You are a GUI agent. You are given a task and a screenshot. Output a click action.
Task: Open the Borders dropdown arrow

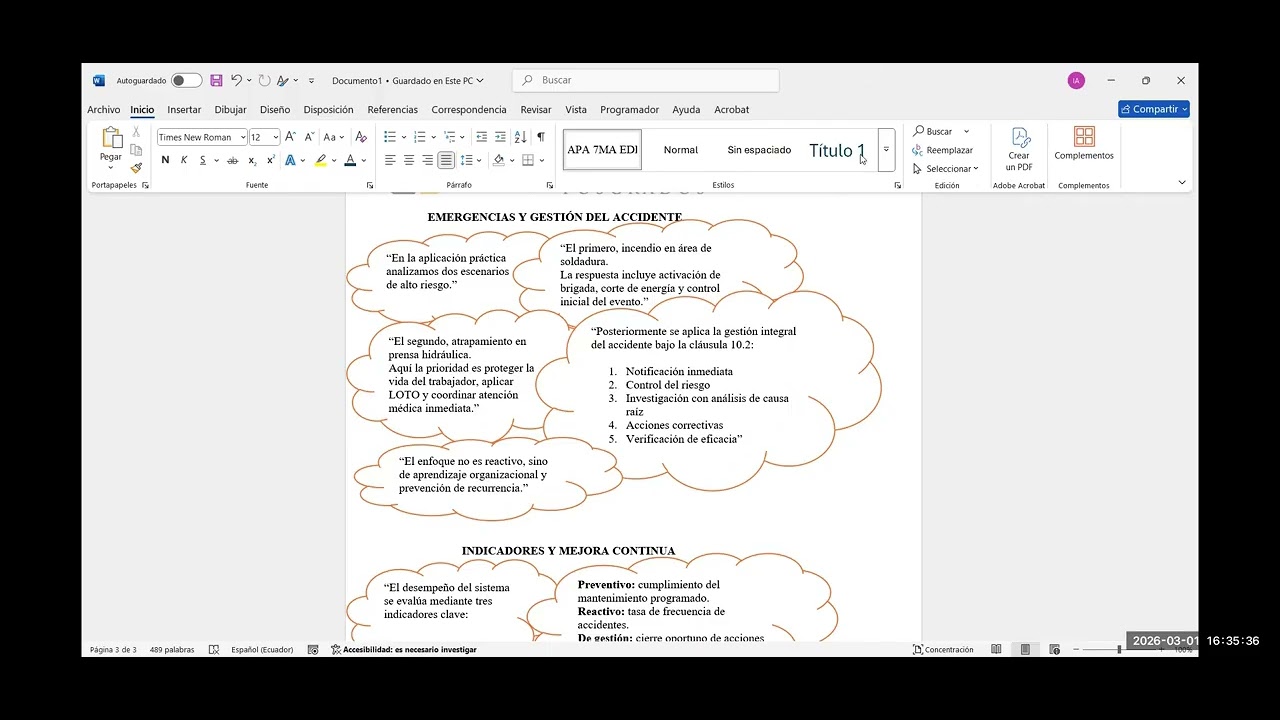(541, 160)
